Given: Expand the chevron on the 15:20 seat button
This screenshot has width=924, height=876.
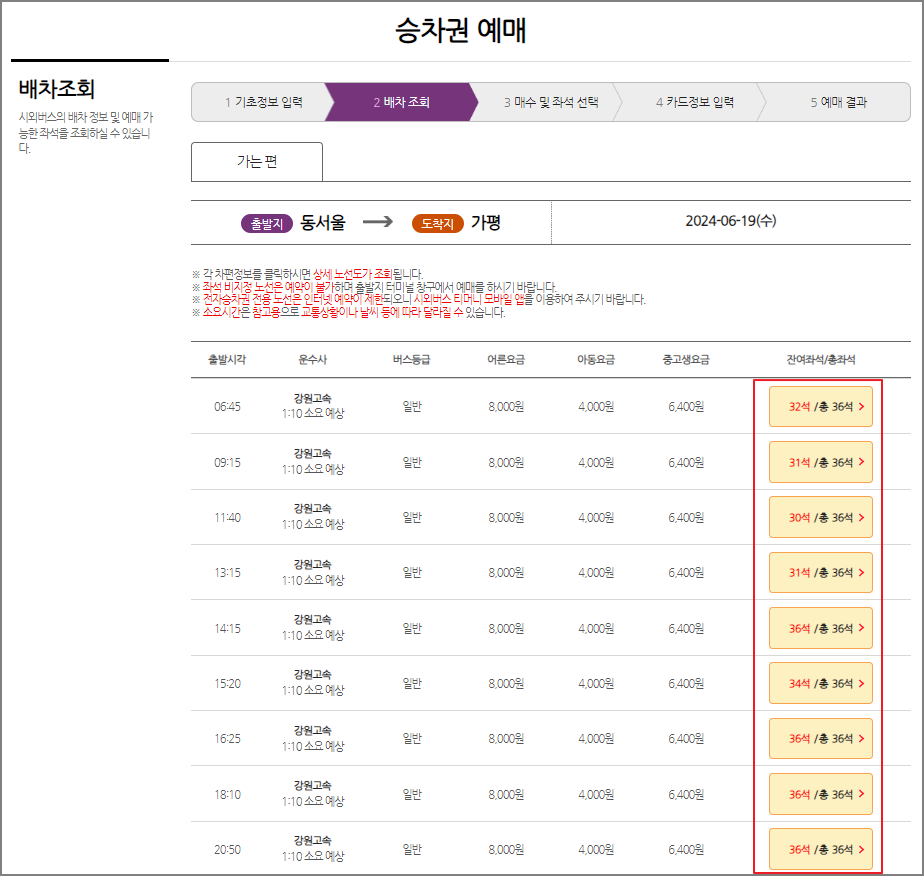Looking at the screenshot, I should pyautogui.click(x=864, y=683).
